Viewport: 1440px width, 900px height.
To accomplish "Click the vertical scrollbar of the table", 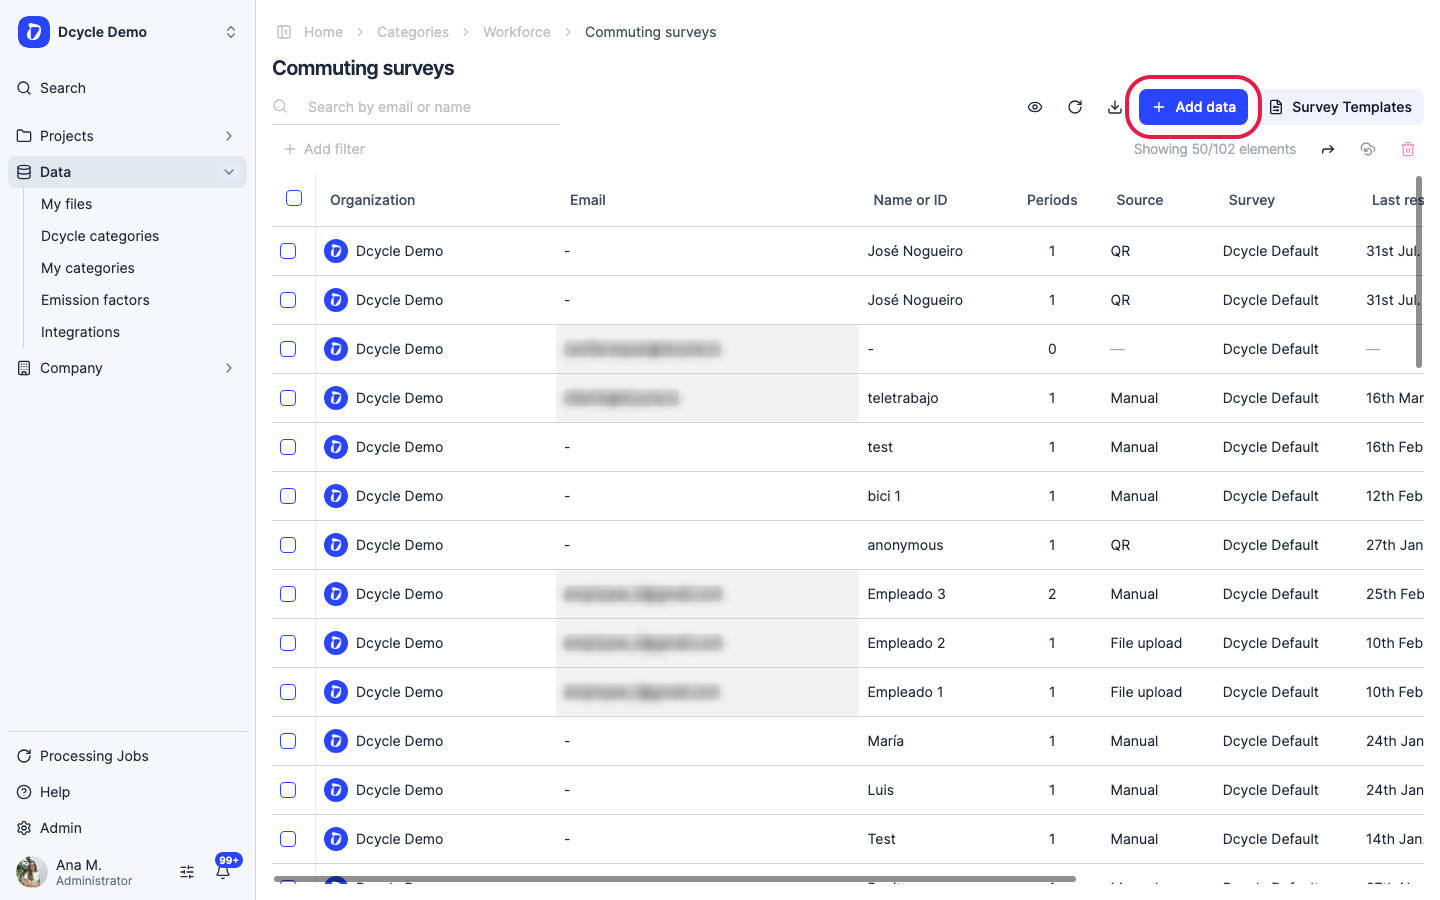I will point(1419,272).
